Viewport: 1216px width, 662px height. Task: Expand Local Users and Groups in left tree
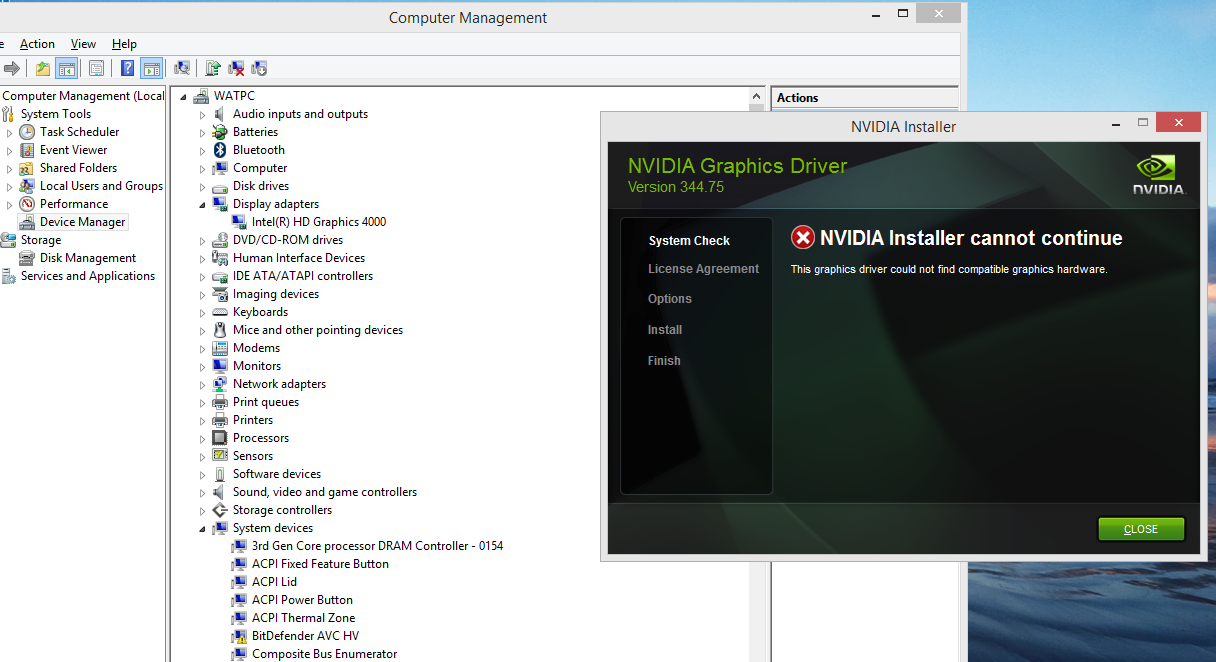(x=10, y=186)
